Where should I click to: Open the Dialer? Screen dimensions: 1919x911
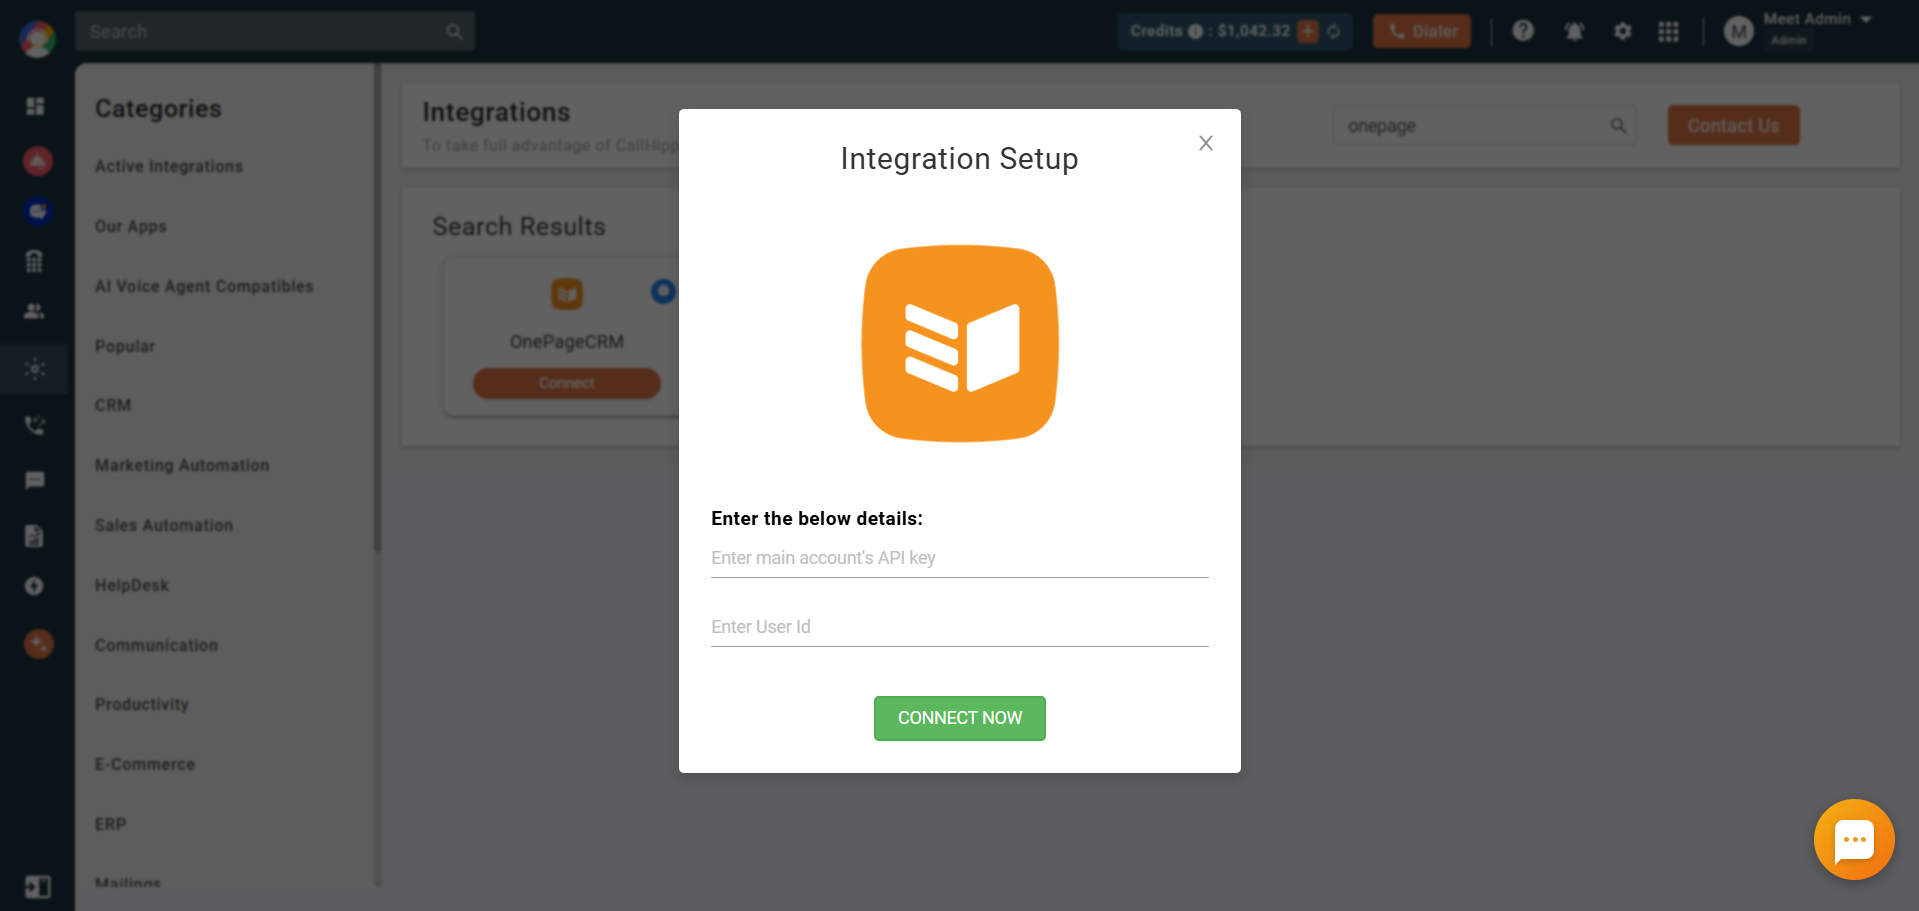tap(1421, 31)
